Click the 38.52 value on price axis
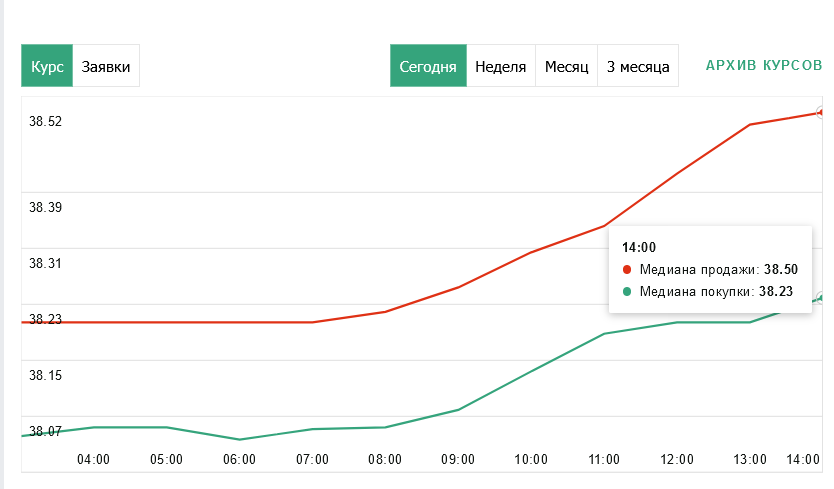The image size is (834, 489). click(x=45, y=122)
